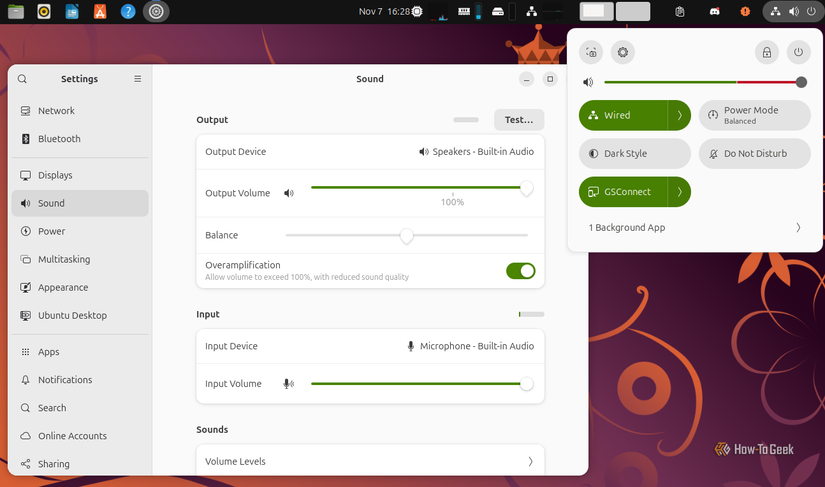The image size is (825, 487).
Task: Open Ubuntu Desktop settings
Action: (x=80, y=316)
